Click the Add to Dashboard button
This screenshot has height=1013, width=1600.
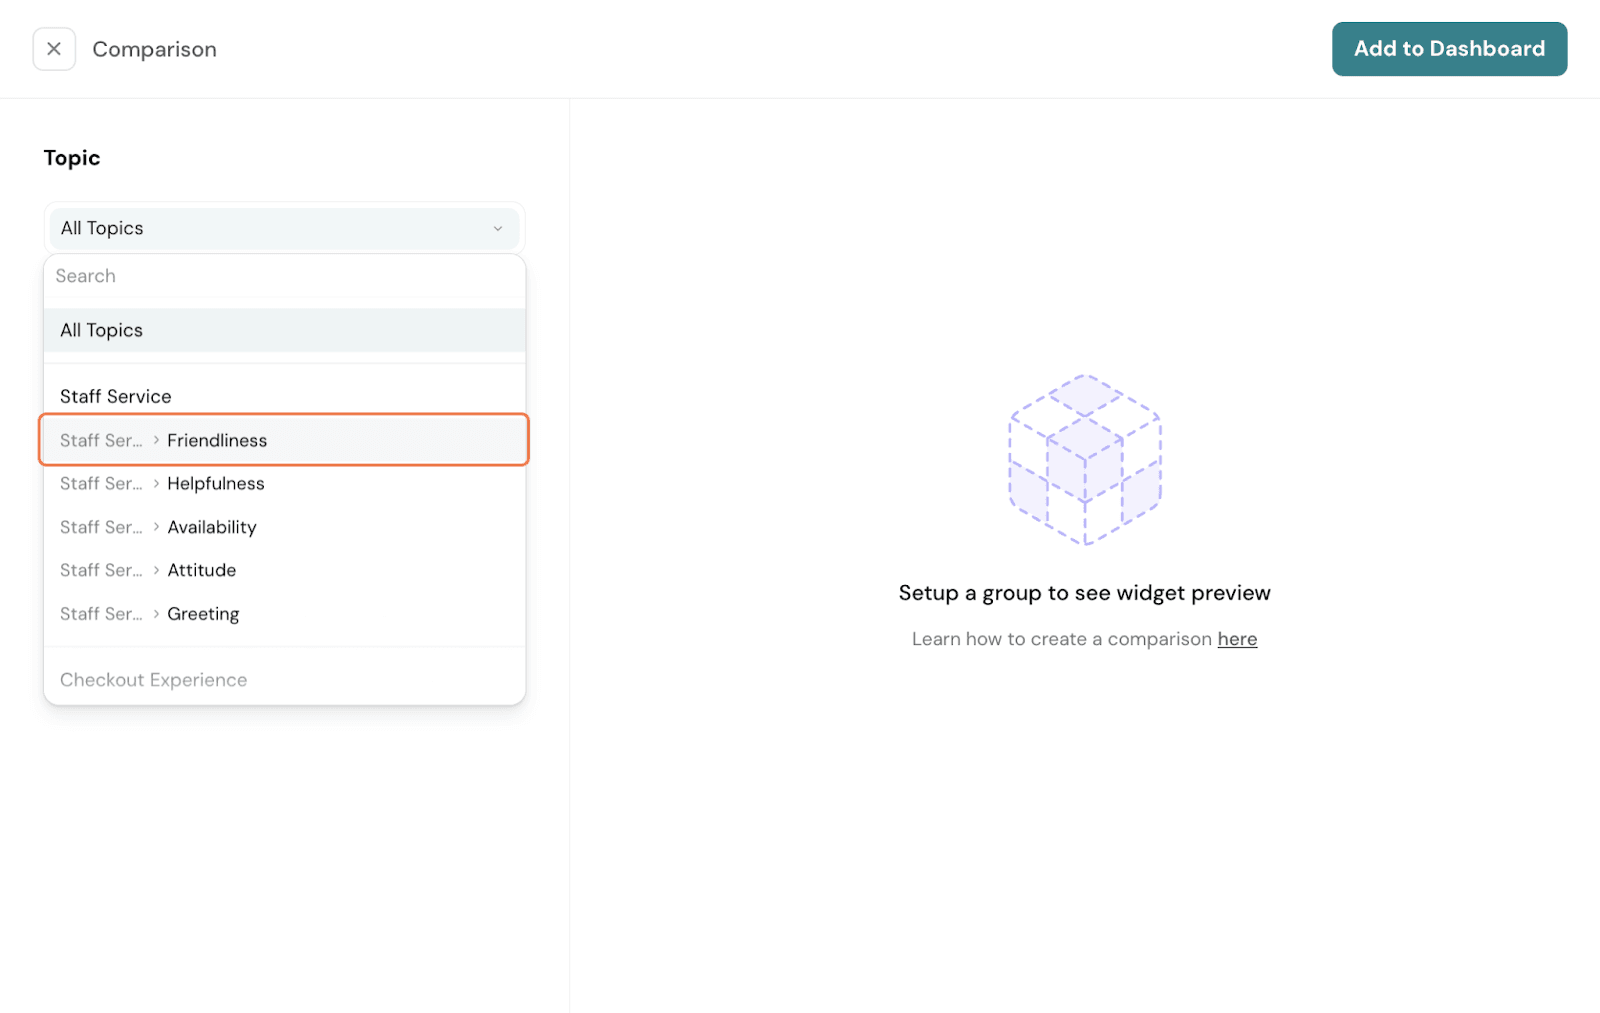(1448, 49)
